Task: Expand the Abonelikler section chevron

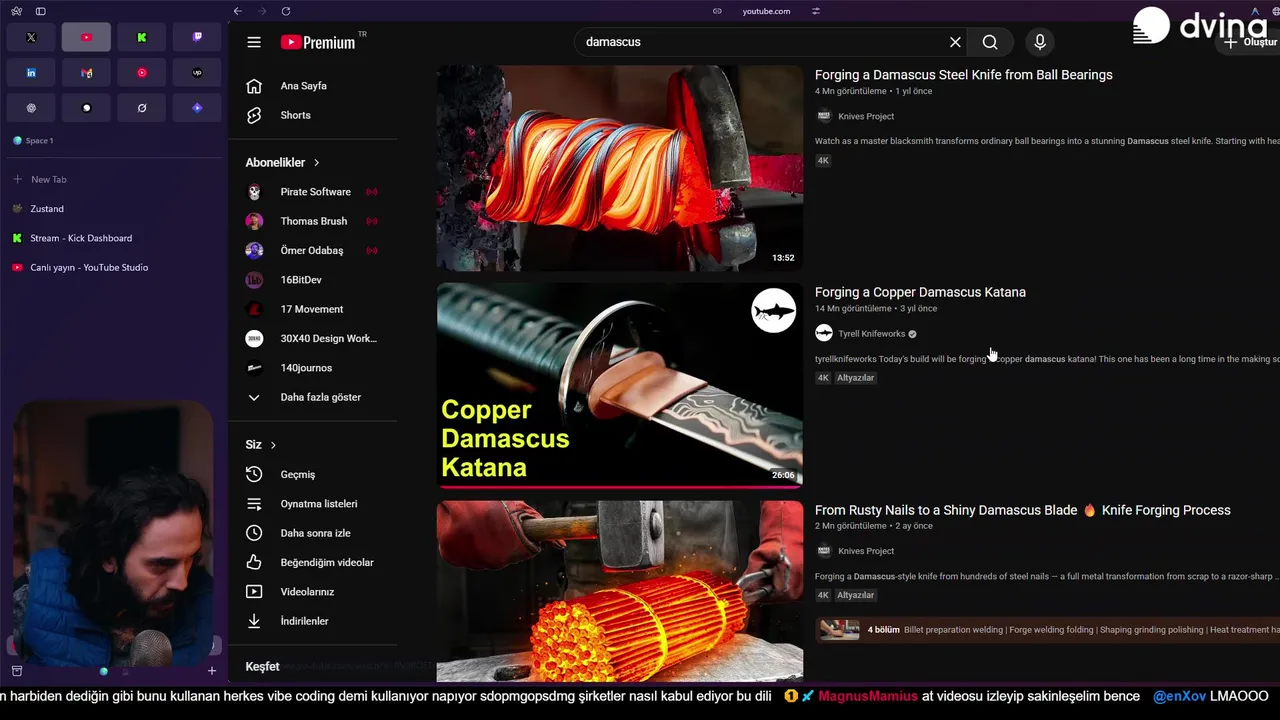Action: coord(317,162)
